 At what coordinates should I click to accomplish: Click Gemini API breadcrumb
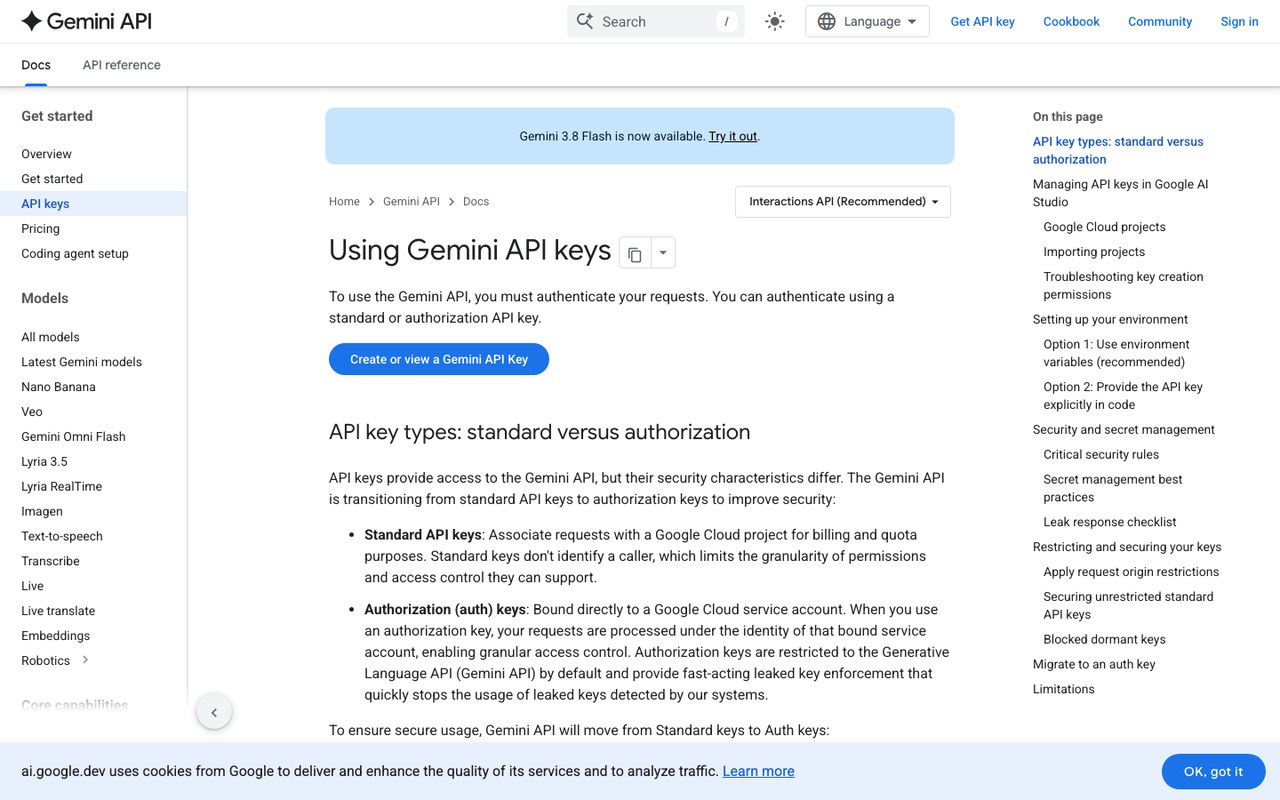(x=411, y=201)
